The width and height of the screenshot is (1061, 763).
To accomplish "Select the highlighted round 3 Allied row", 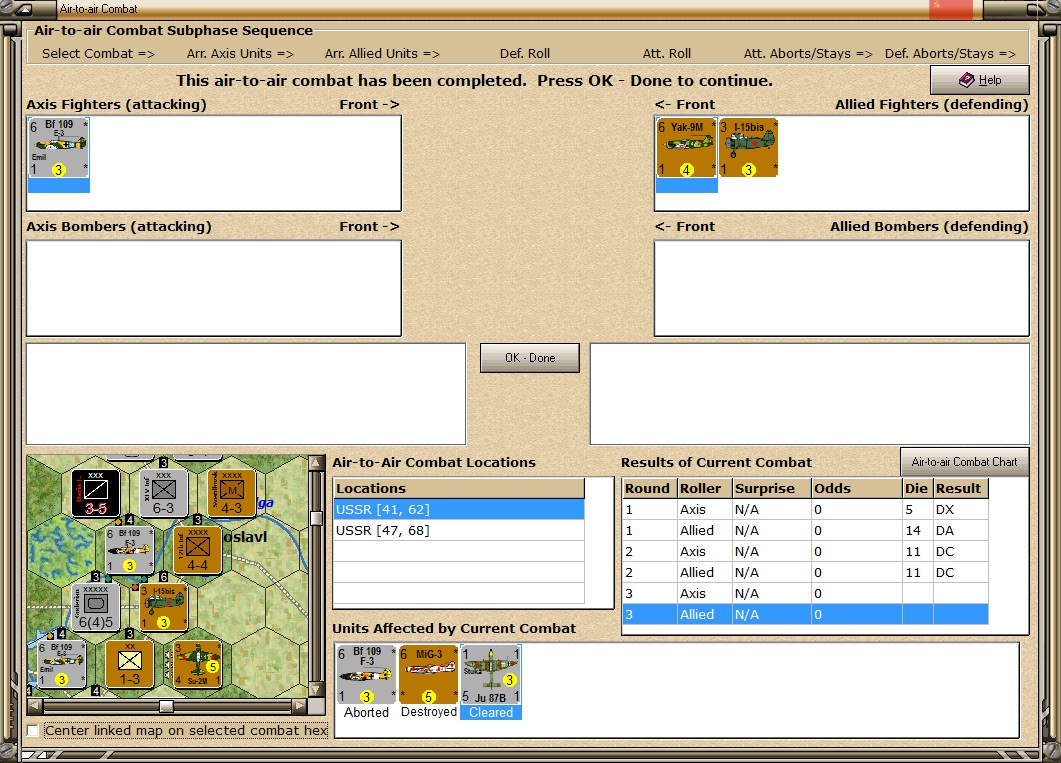I will pos(805,614).
